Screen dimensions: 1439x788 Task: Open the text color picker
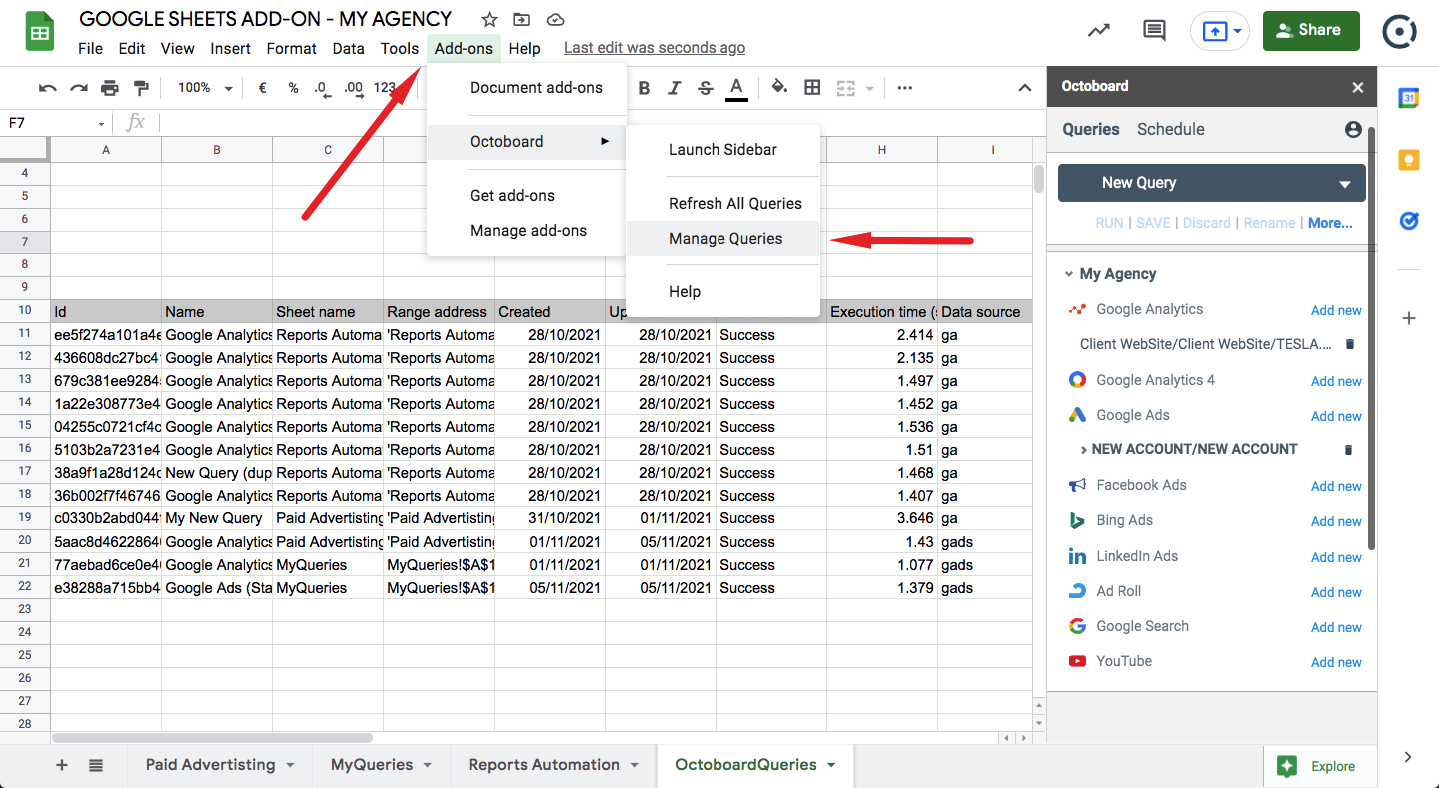737,88
